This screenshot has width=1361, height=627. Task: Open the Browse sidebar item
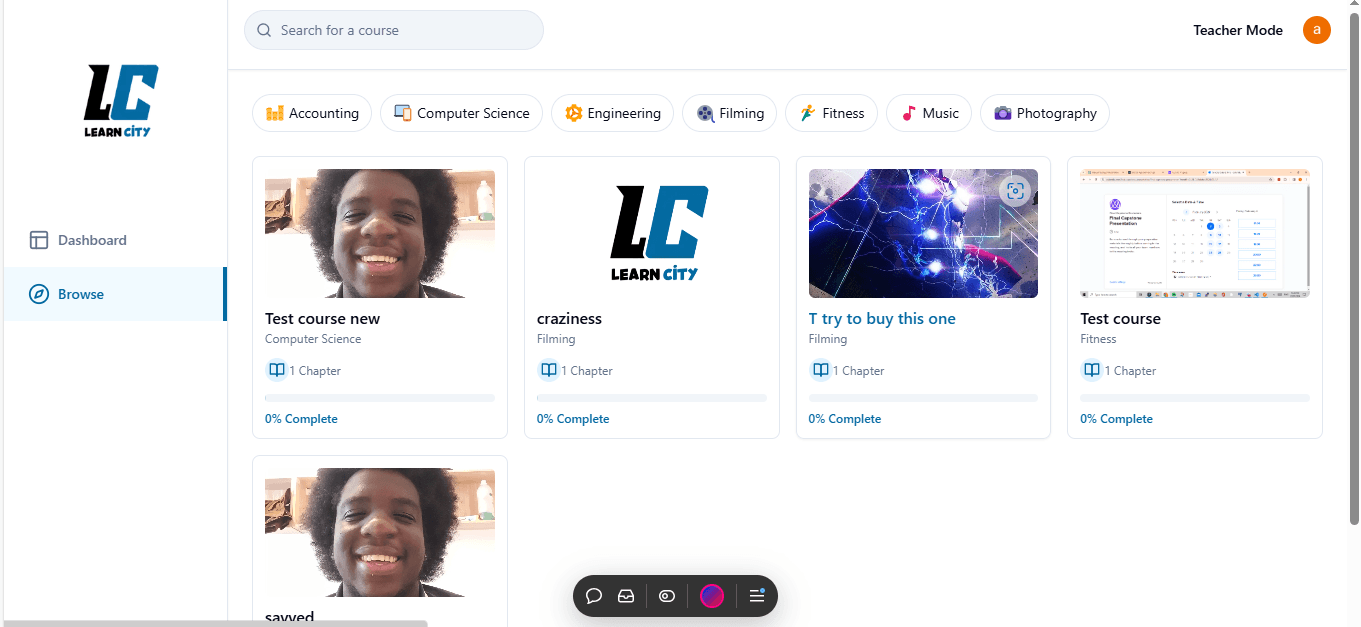(80, 294)
